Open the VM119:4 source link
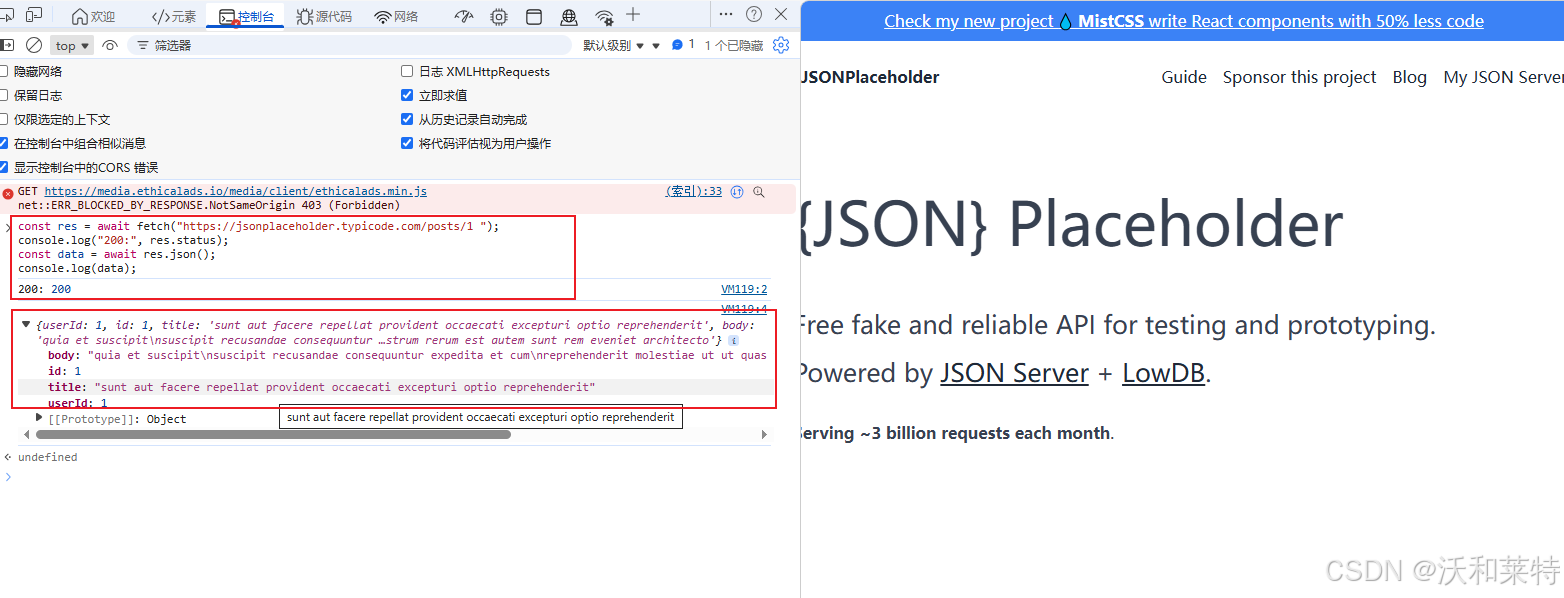1564x598 pixels. 744,309
